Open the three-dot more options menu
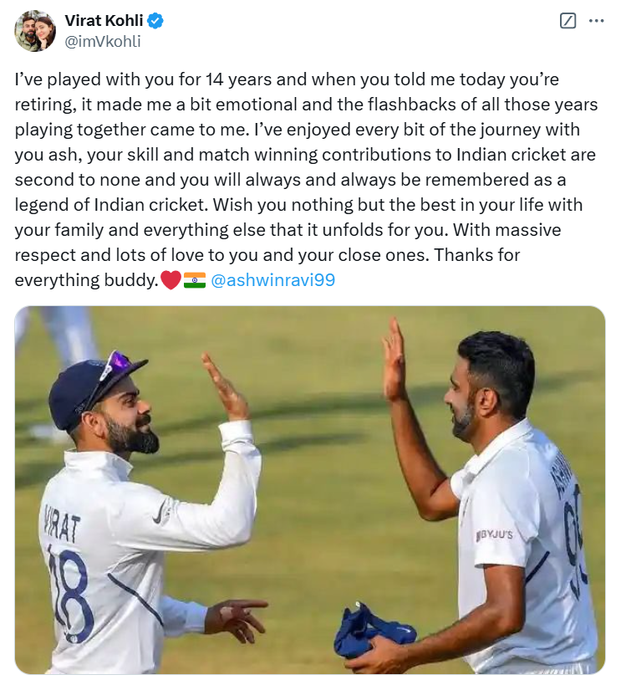 coord(596,20)
